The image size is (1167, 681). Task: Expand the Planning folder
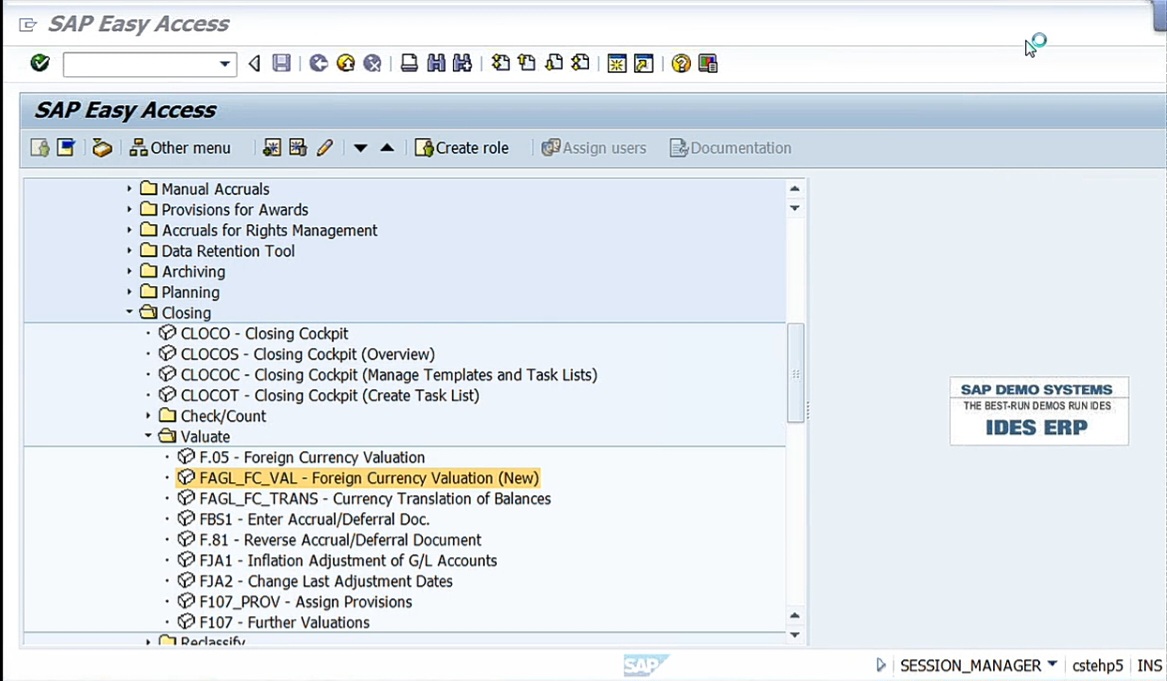coord(129,292)
